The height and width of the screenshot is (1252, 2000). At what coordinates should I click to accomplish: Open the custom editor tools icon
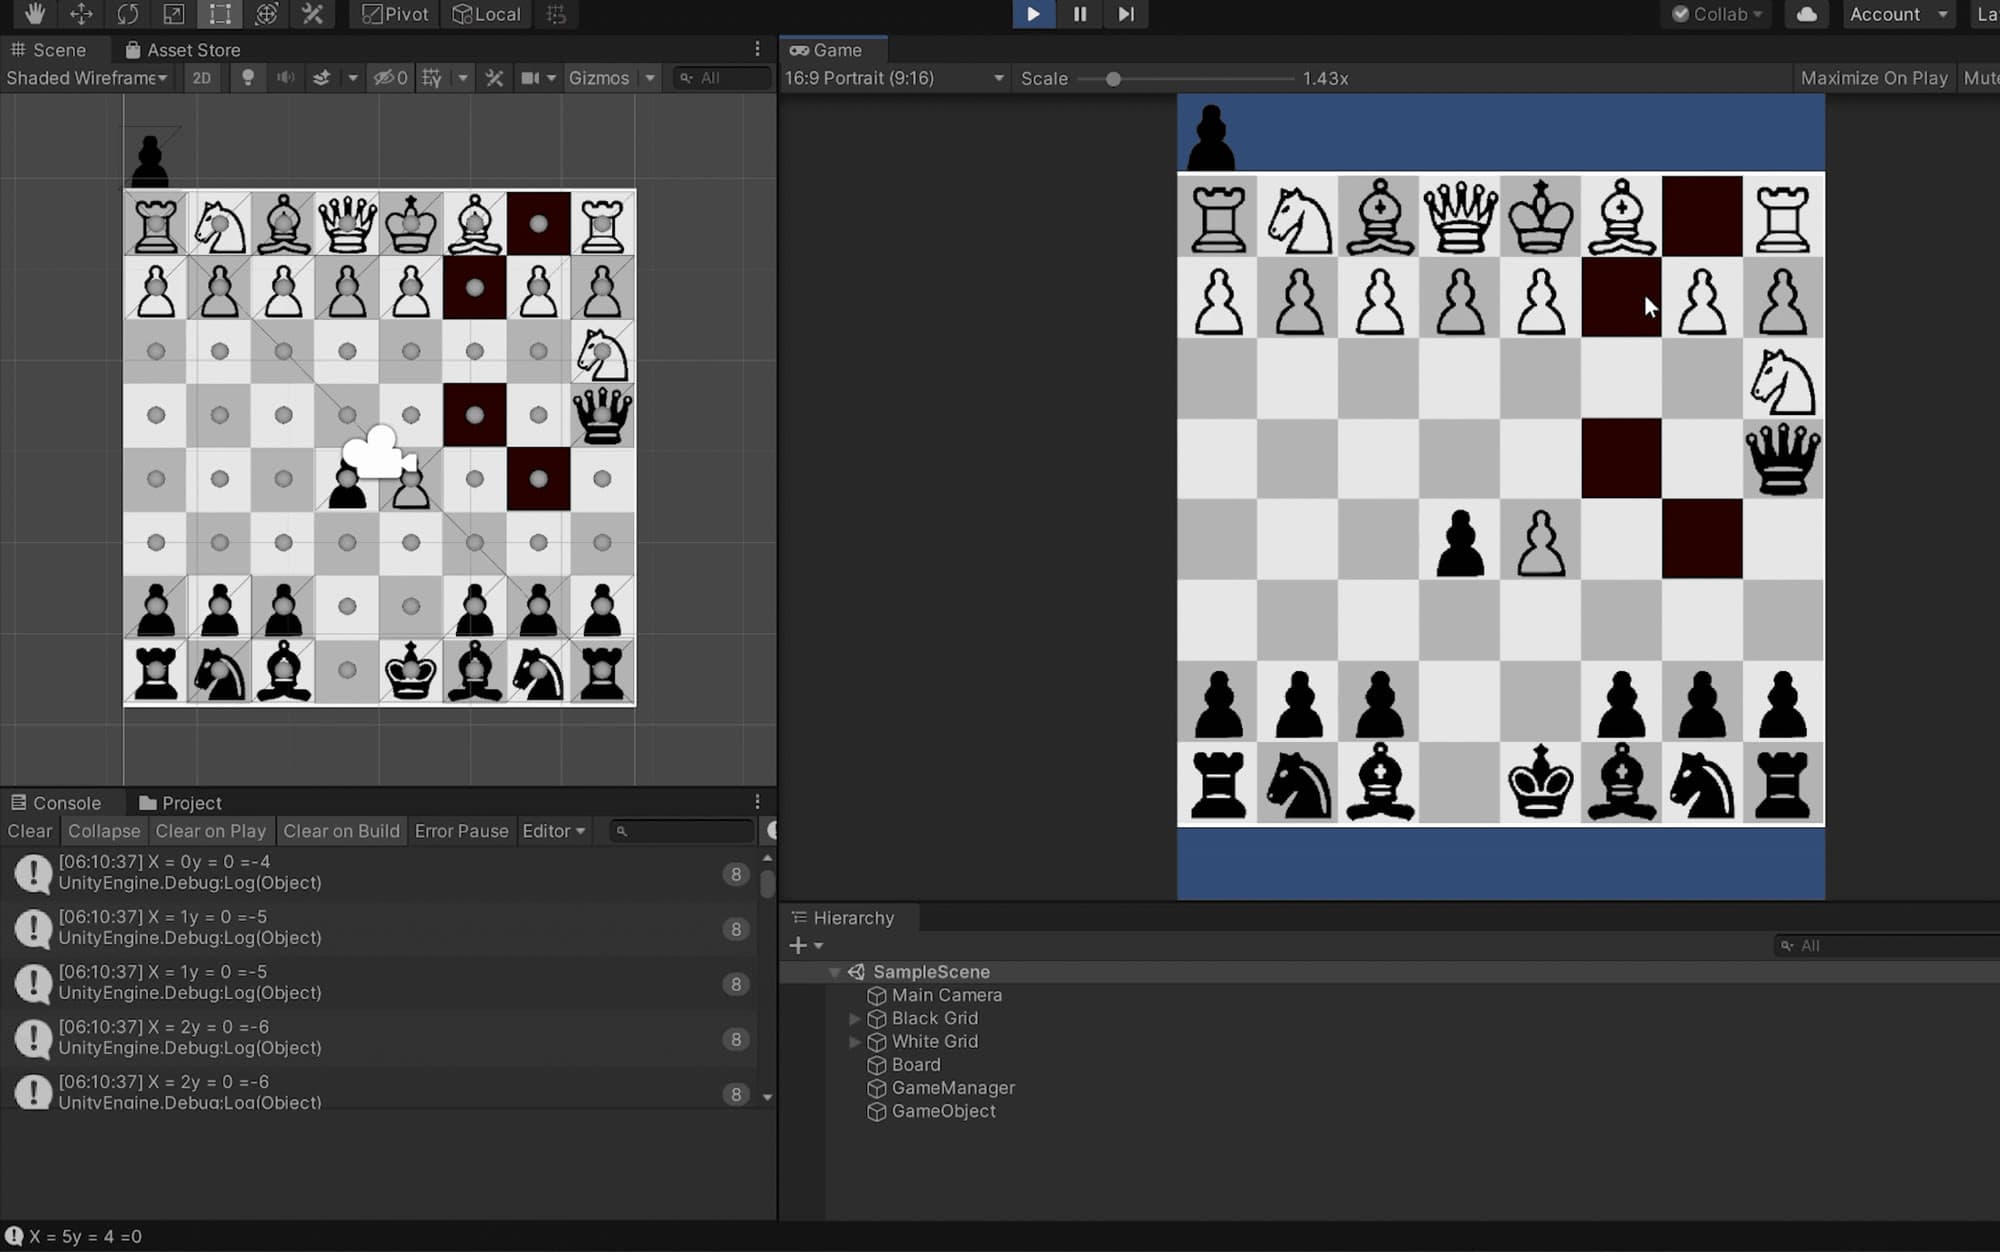click(x=312, y=14)
